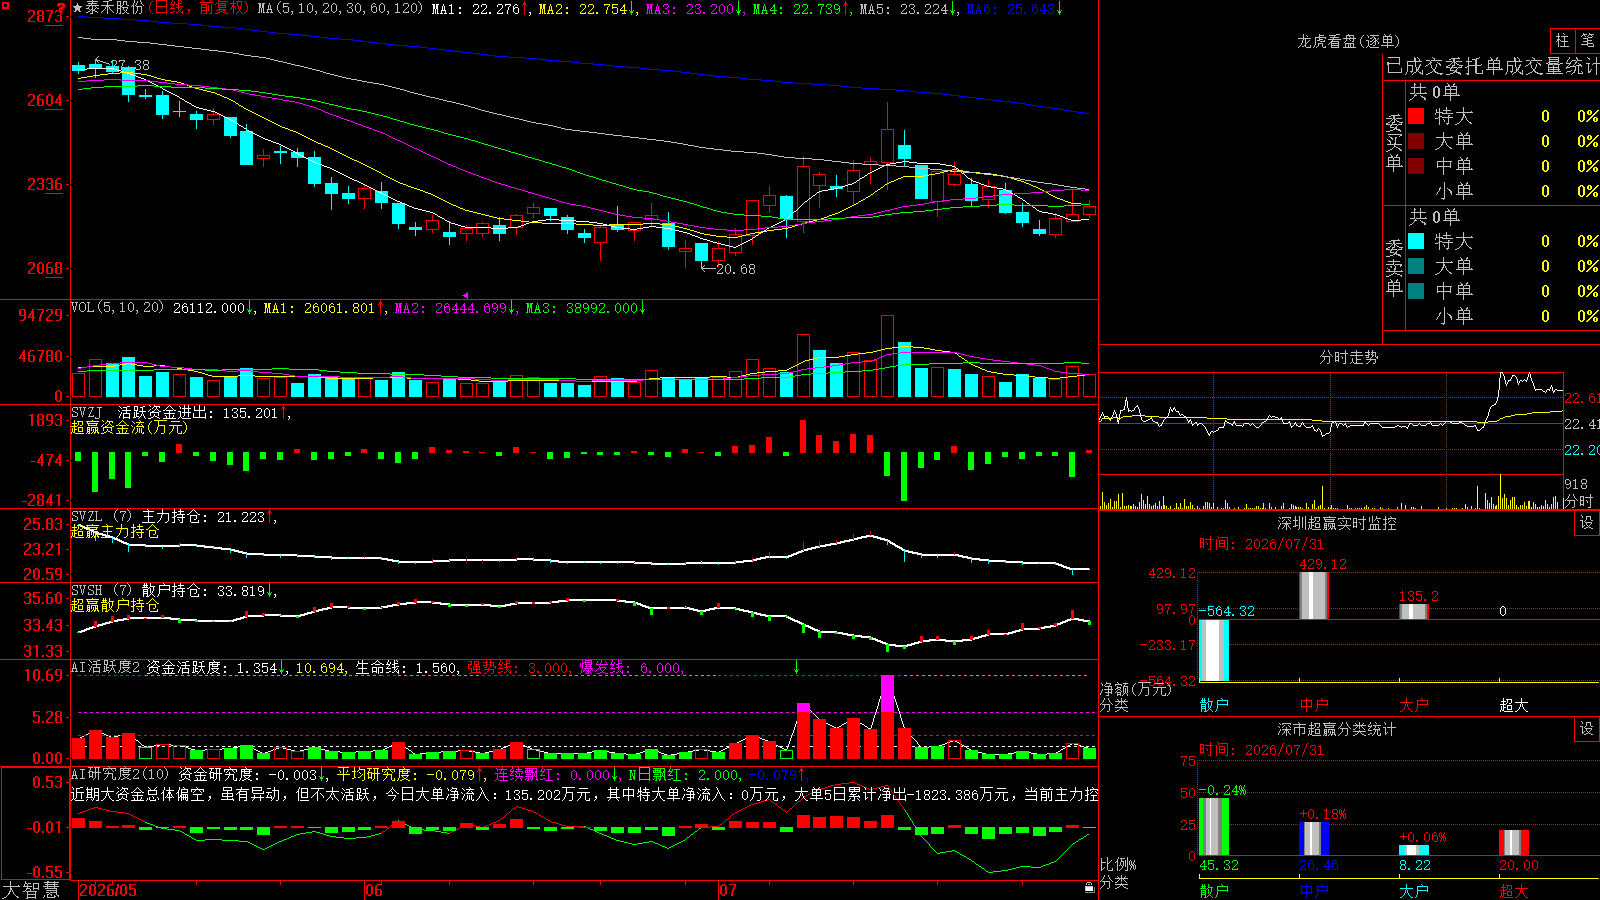Click the SVZL indicator name

pos(87,517)
